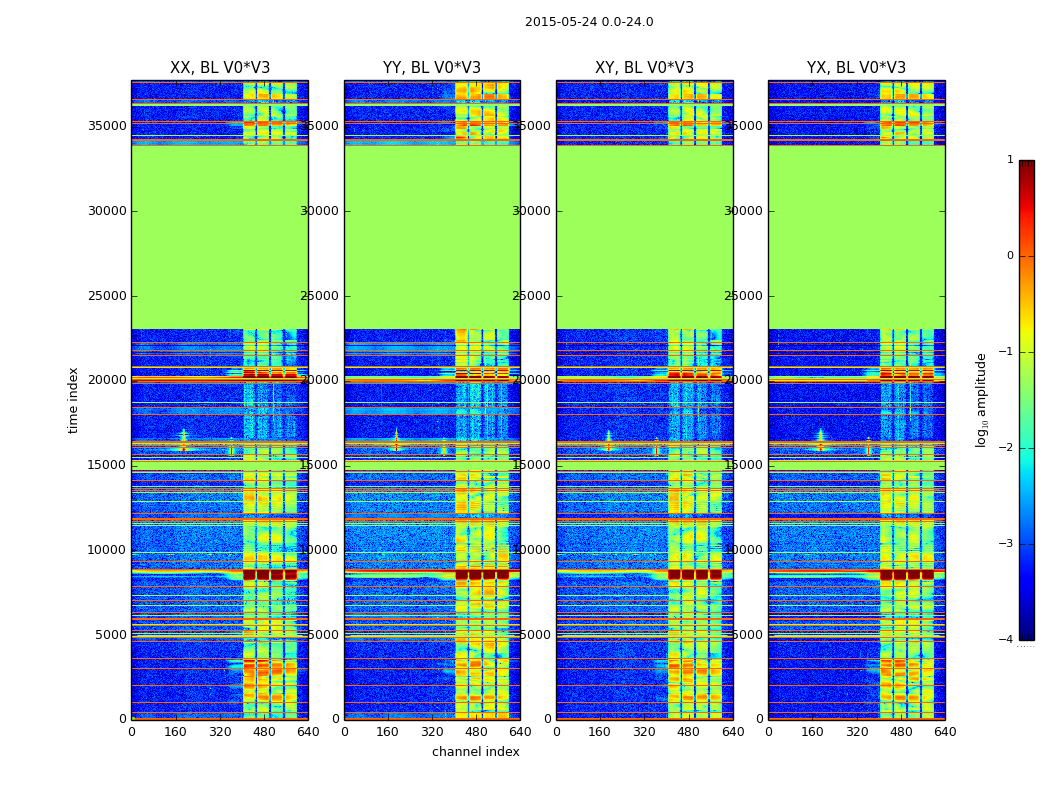Click the YX, BL V0*V3 subplot title
This screenshot has height=800, width=1050.
point(856,68)
